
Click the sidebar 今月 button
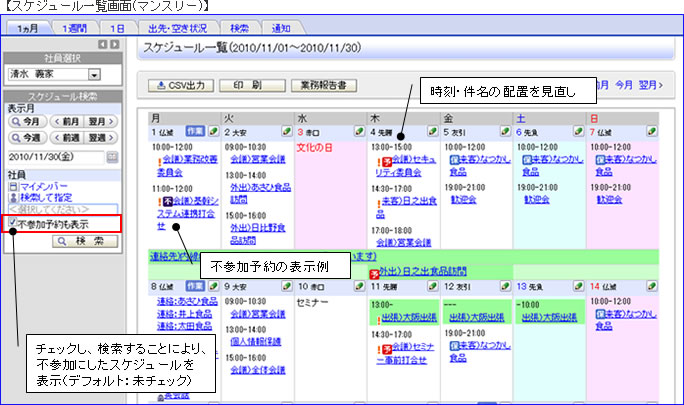pos(27,121)
